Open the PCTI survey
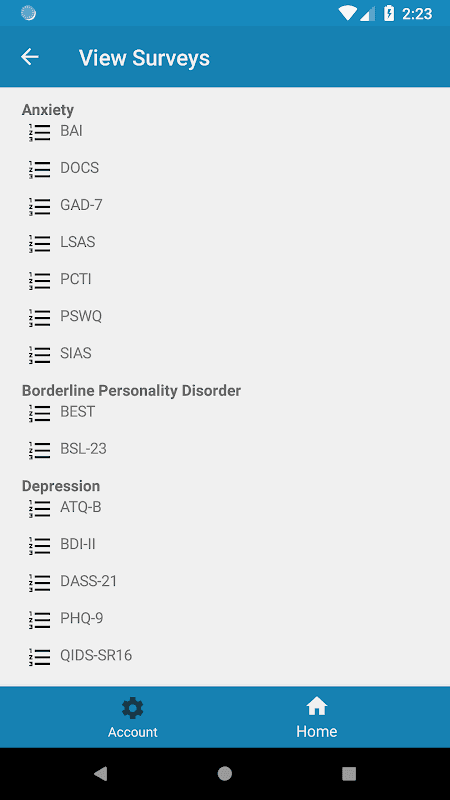This screenshot has height=800, width=450. tap(76, 279)
